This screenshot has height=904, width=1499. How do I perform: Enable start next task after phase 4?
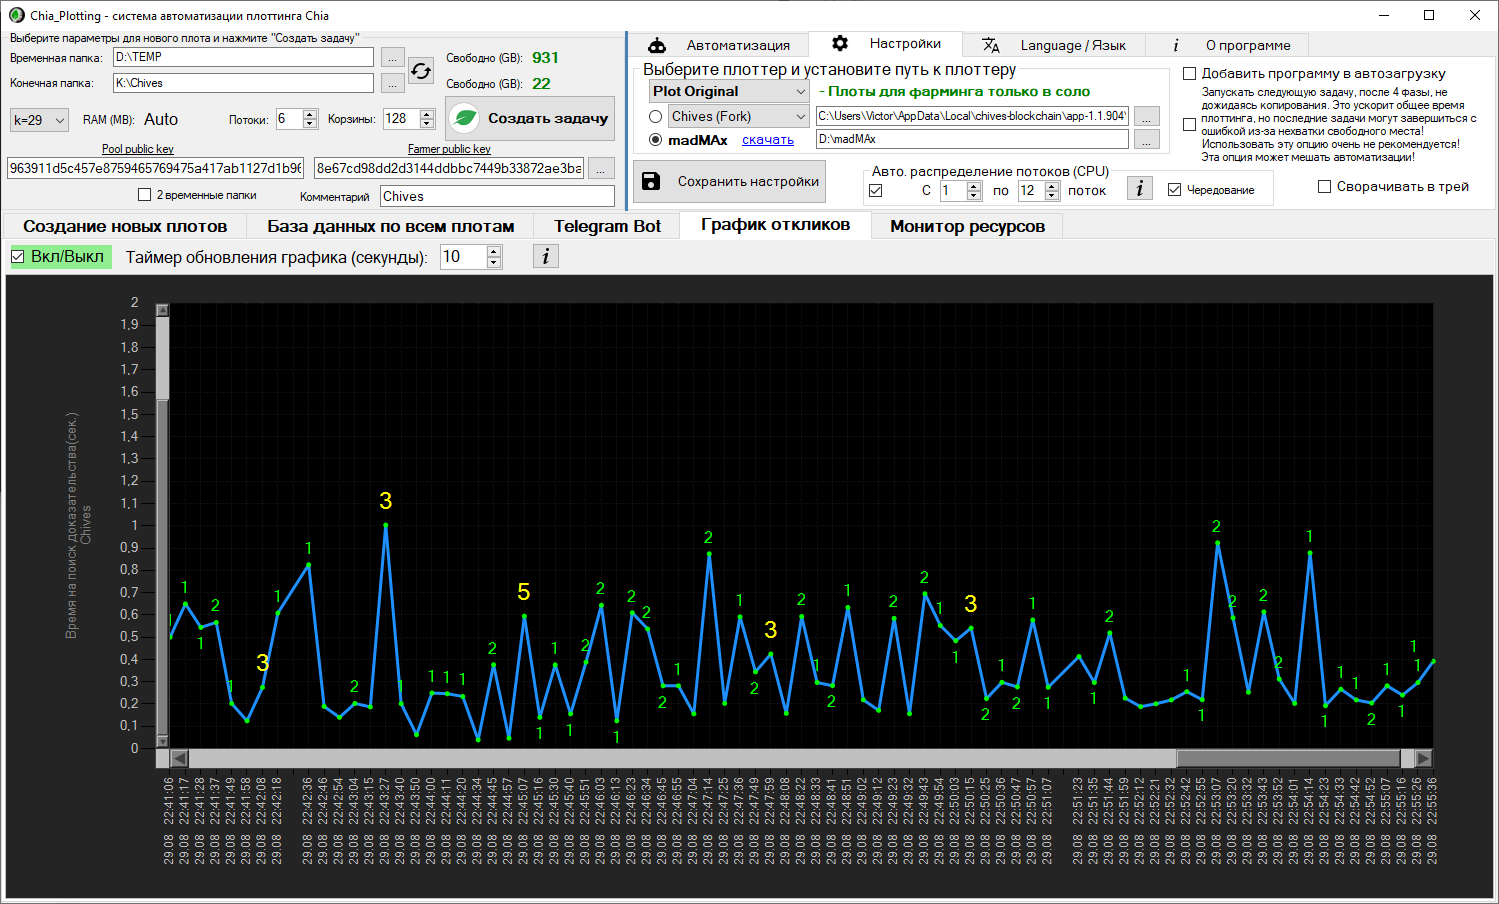(x=1190, y=125)
